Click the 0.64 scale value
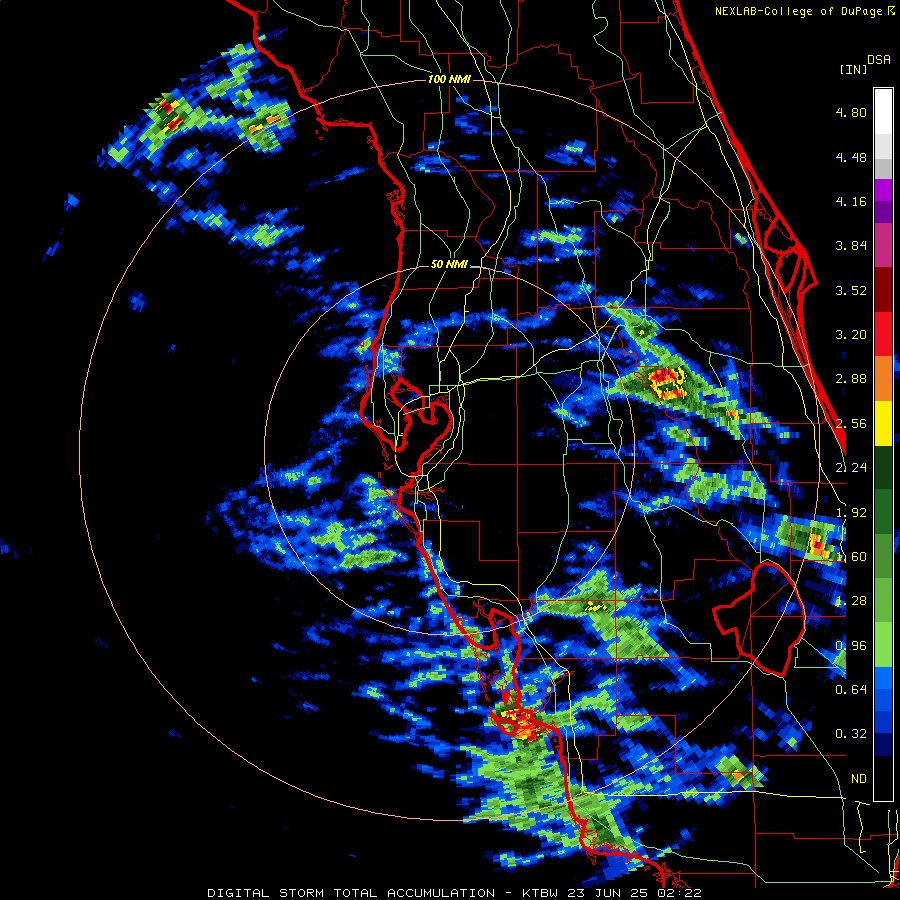This screenshot has height=900, width=900. (x=851, y=690)
